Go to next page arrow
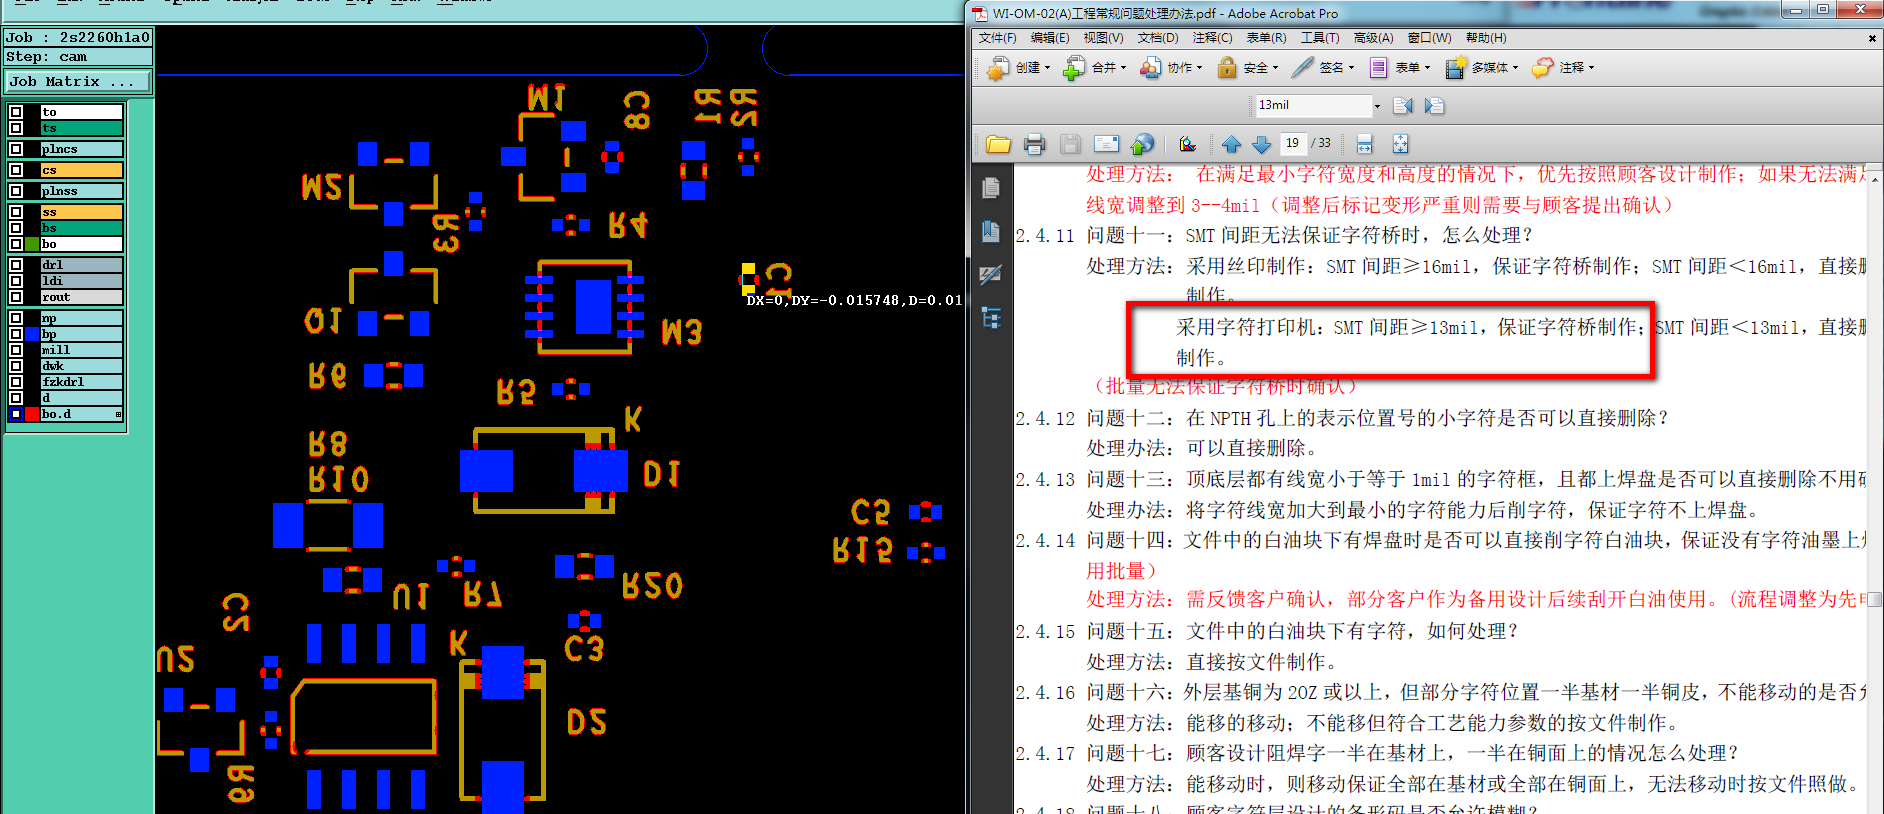Image resolution: width=1884 pixels, height=814 pixels. 1261,144
